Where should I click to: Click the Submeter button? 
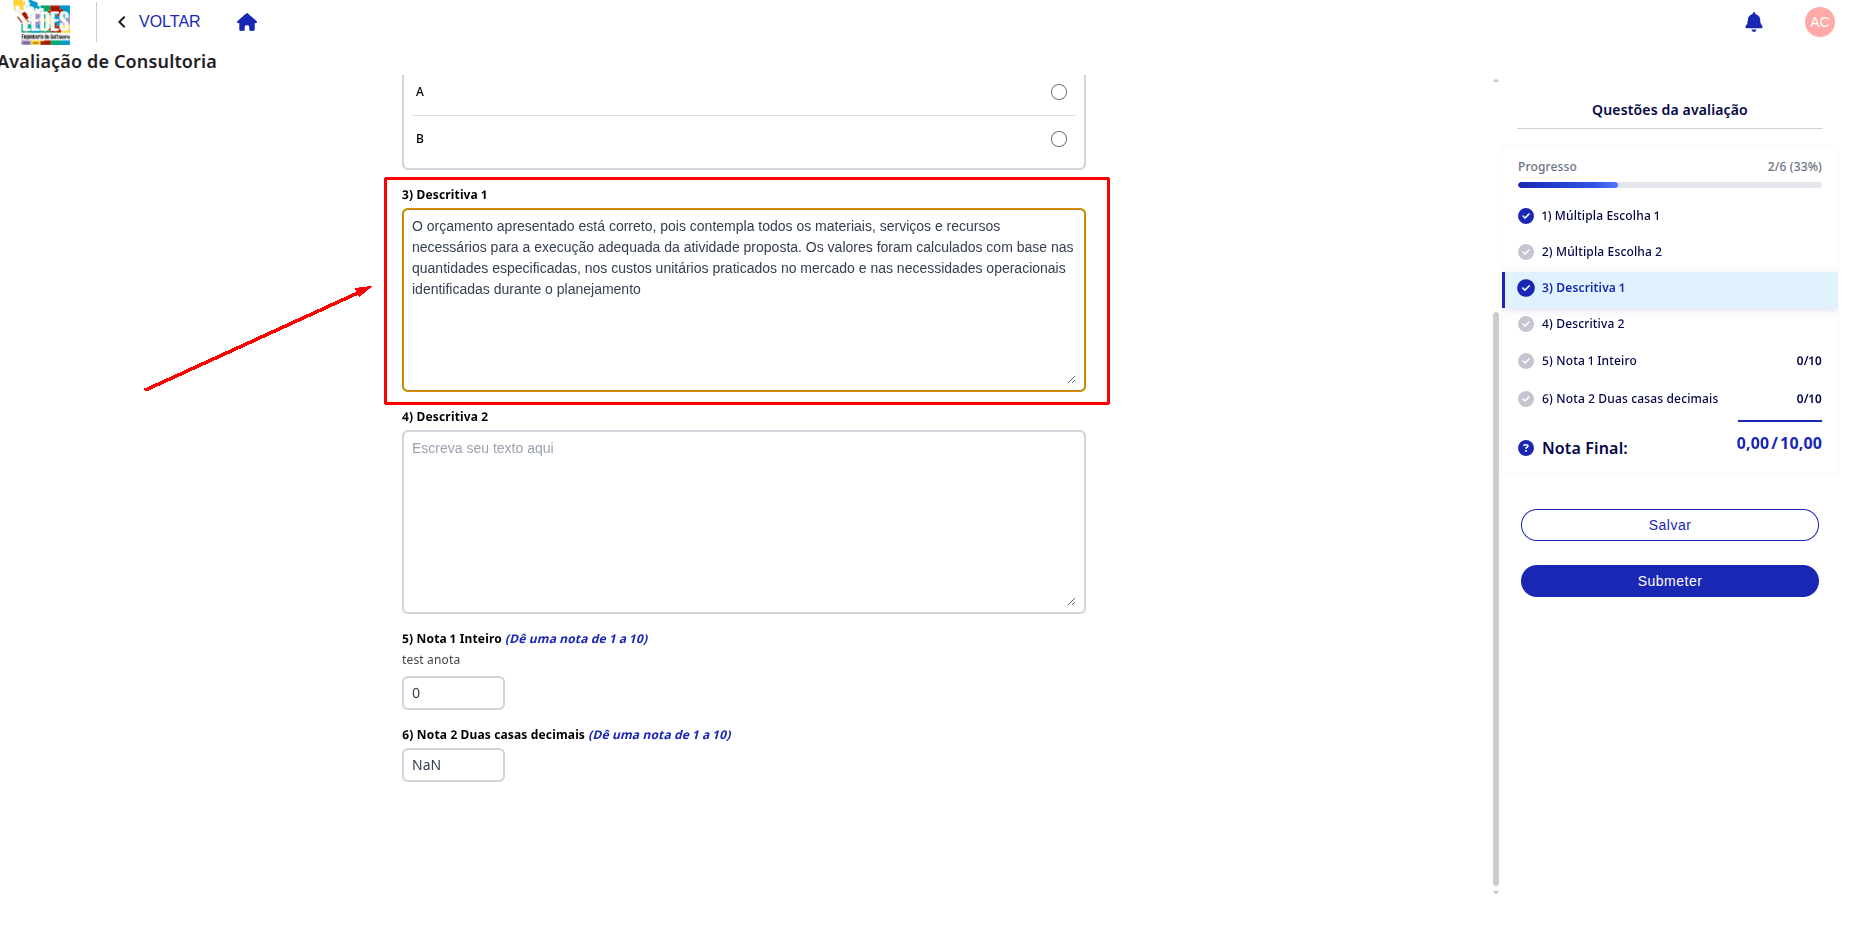point(1669,581)
